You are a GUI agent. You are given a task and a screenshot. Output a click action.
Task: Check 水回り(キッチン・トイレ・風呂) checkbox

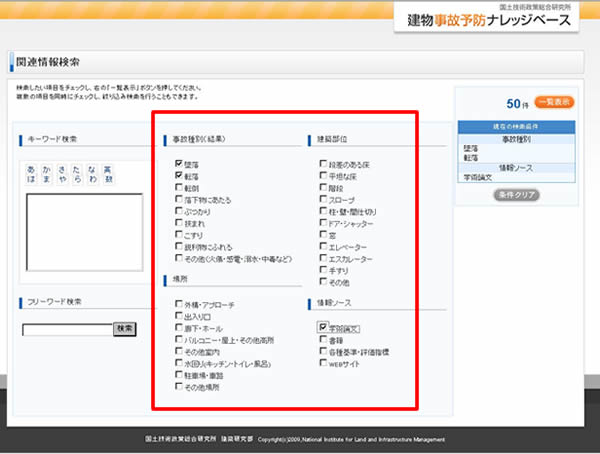(179, 363)
